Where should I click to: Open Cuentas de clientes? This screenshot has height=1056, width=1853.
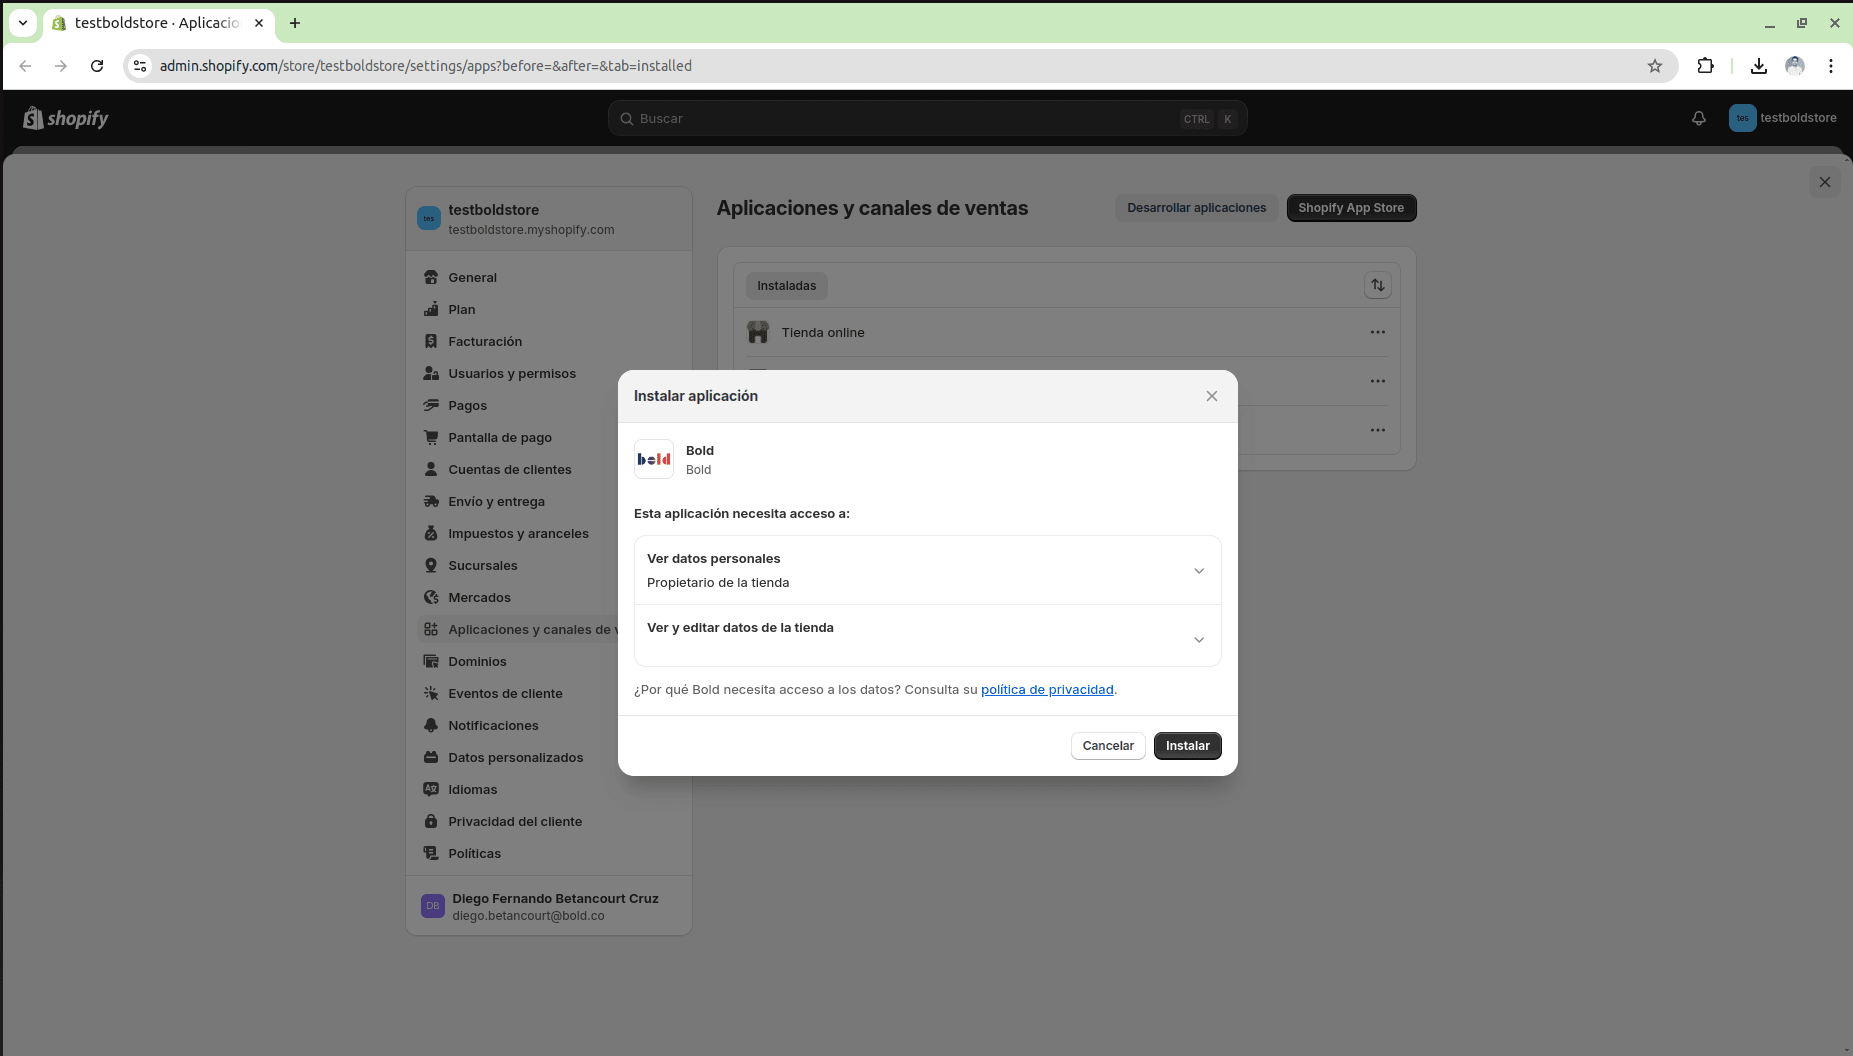[x=548, y=470]
